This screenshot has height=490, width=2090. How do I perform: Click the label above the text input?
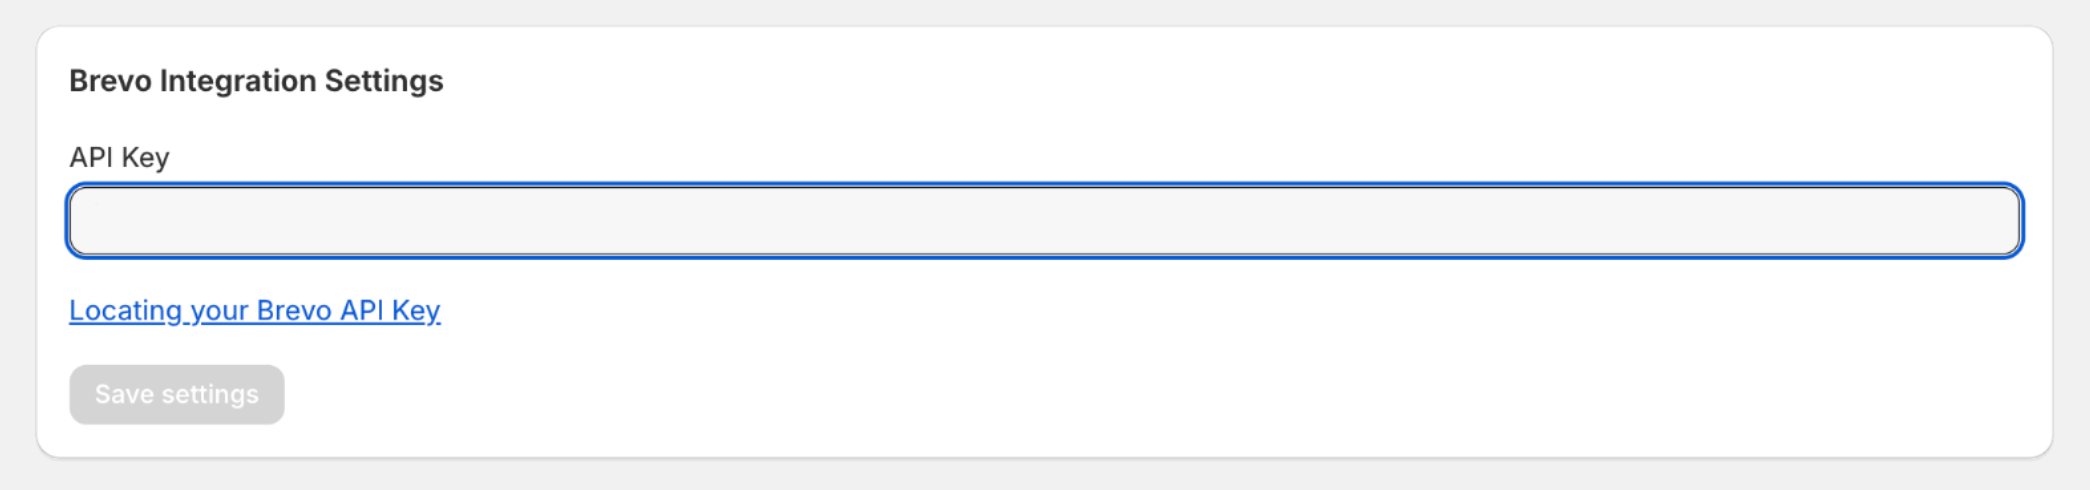(119, 158)
